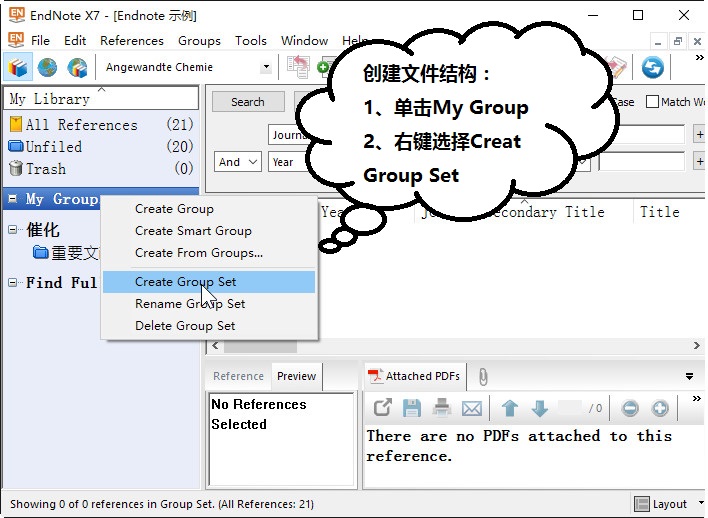The height and width of the screenshot is (518, 708).
Task: Click the Search button
Action: (x=248, y=102)
